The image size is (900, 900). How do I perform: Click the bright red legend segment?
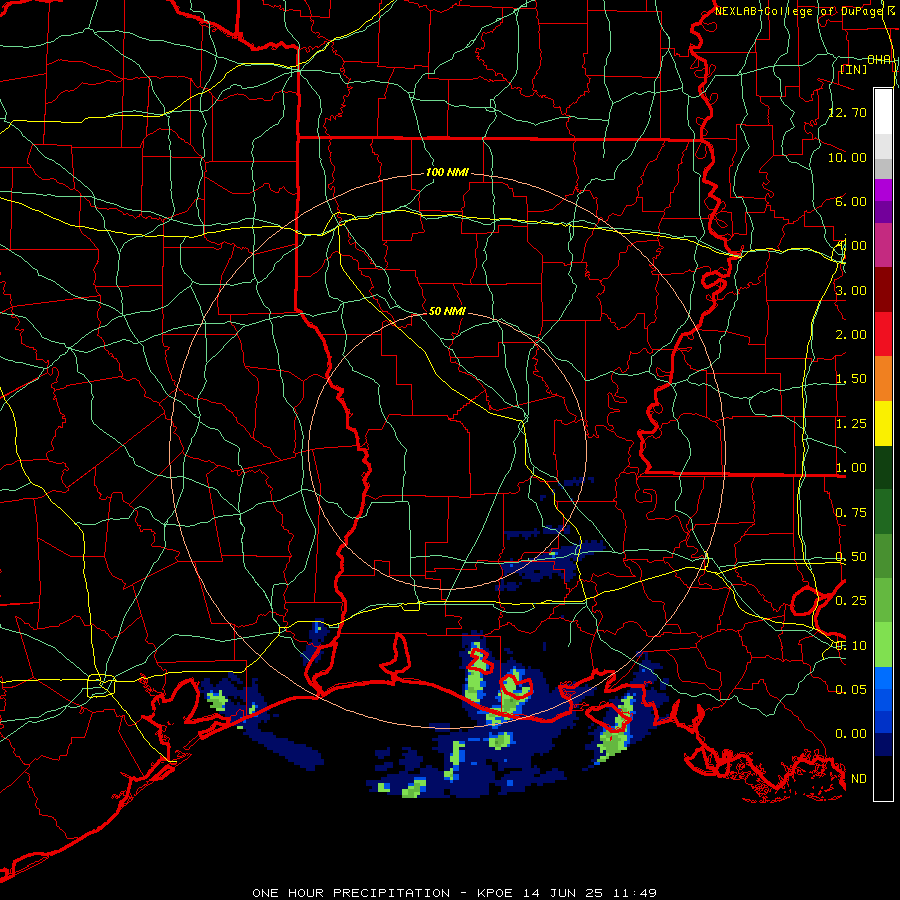point(883,334)
